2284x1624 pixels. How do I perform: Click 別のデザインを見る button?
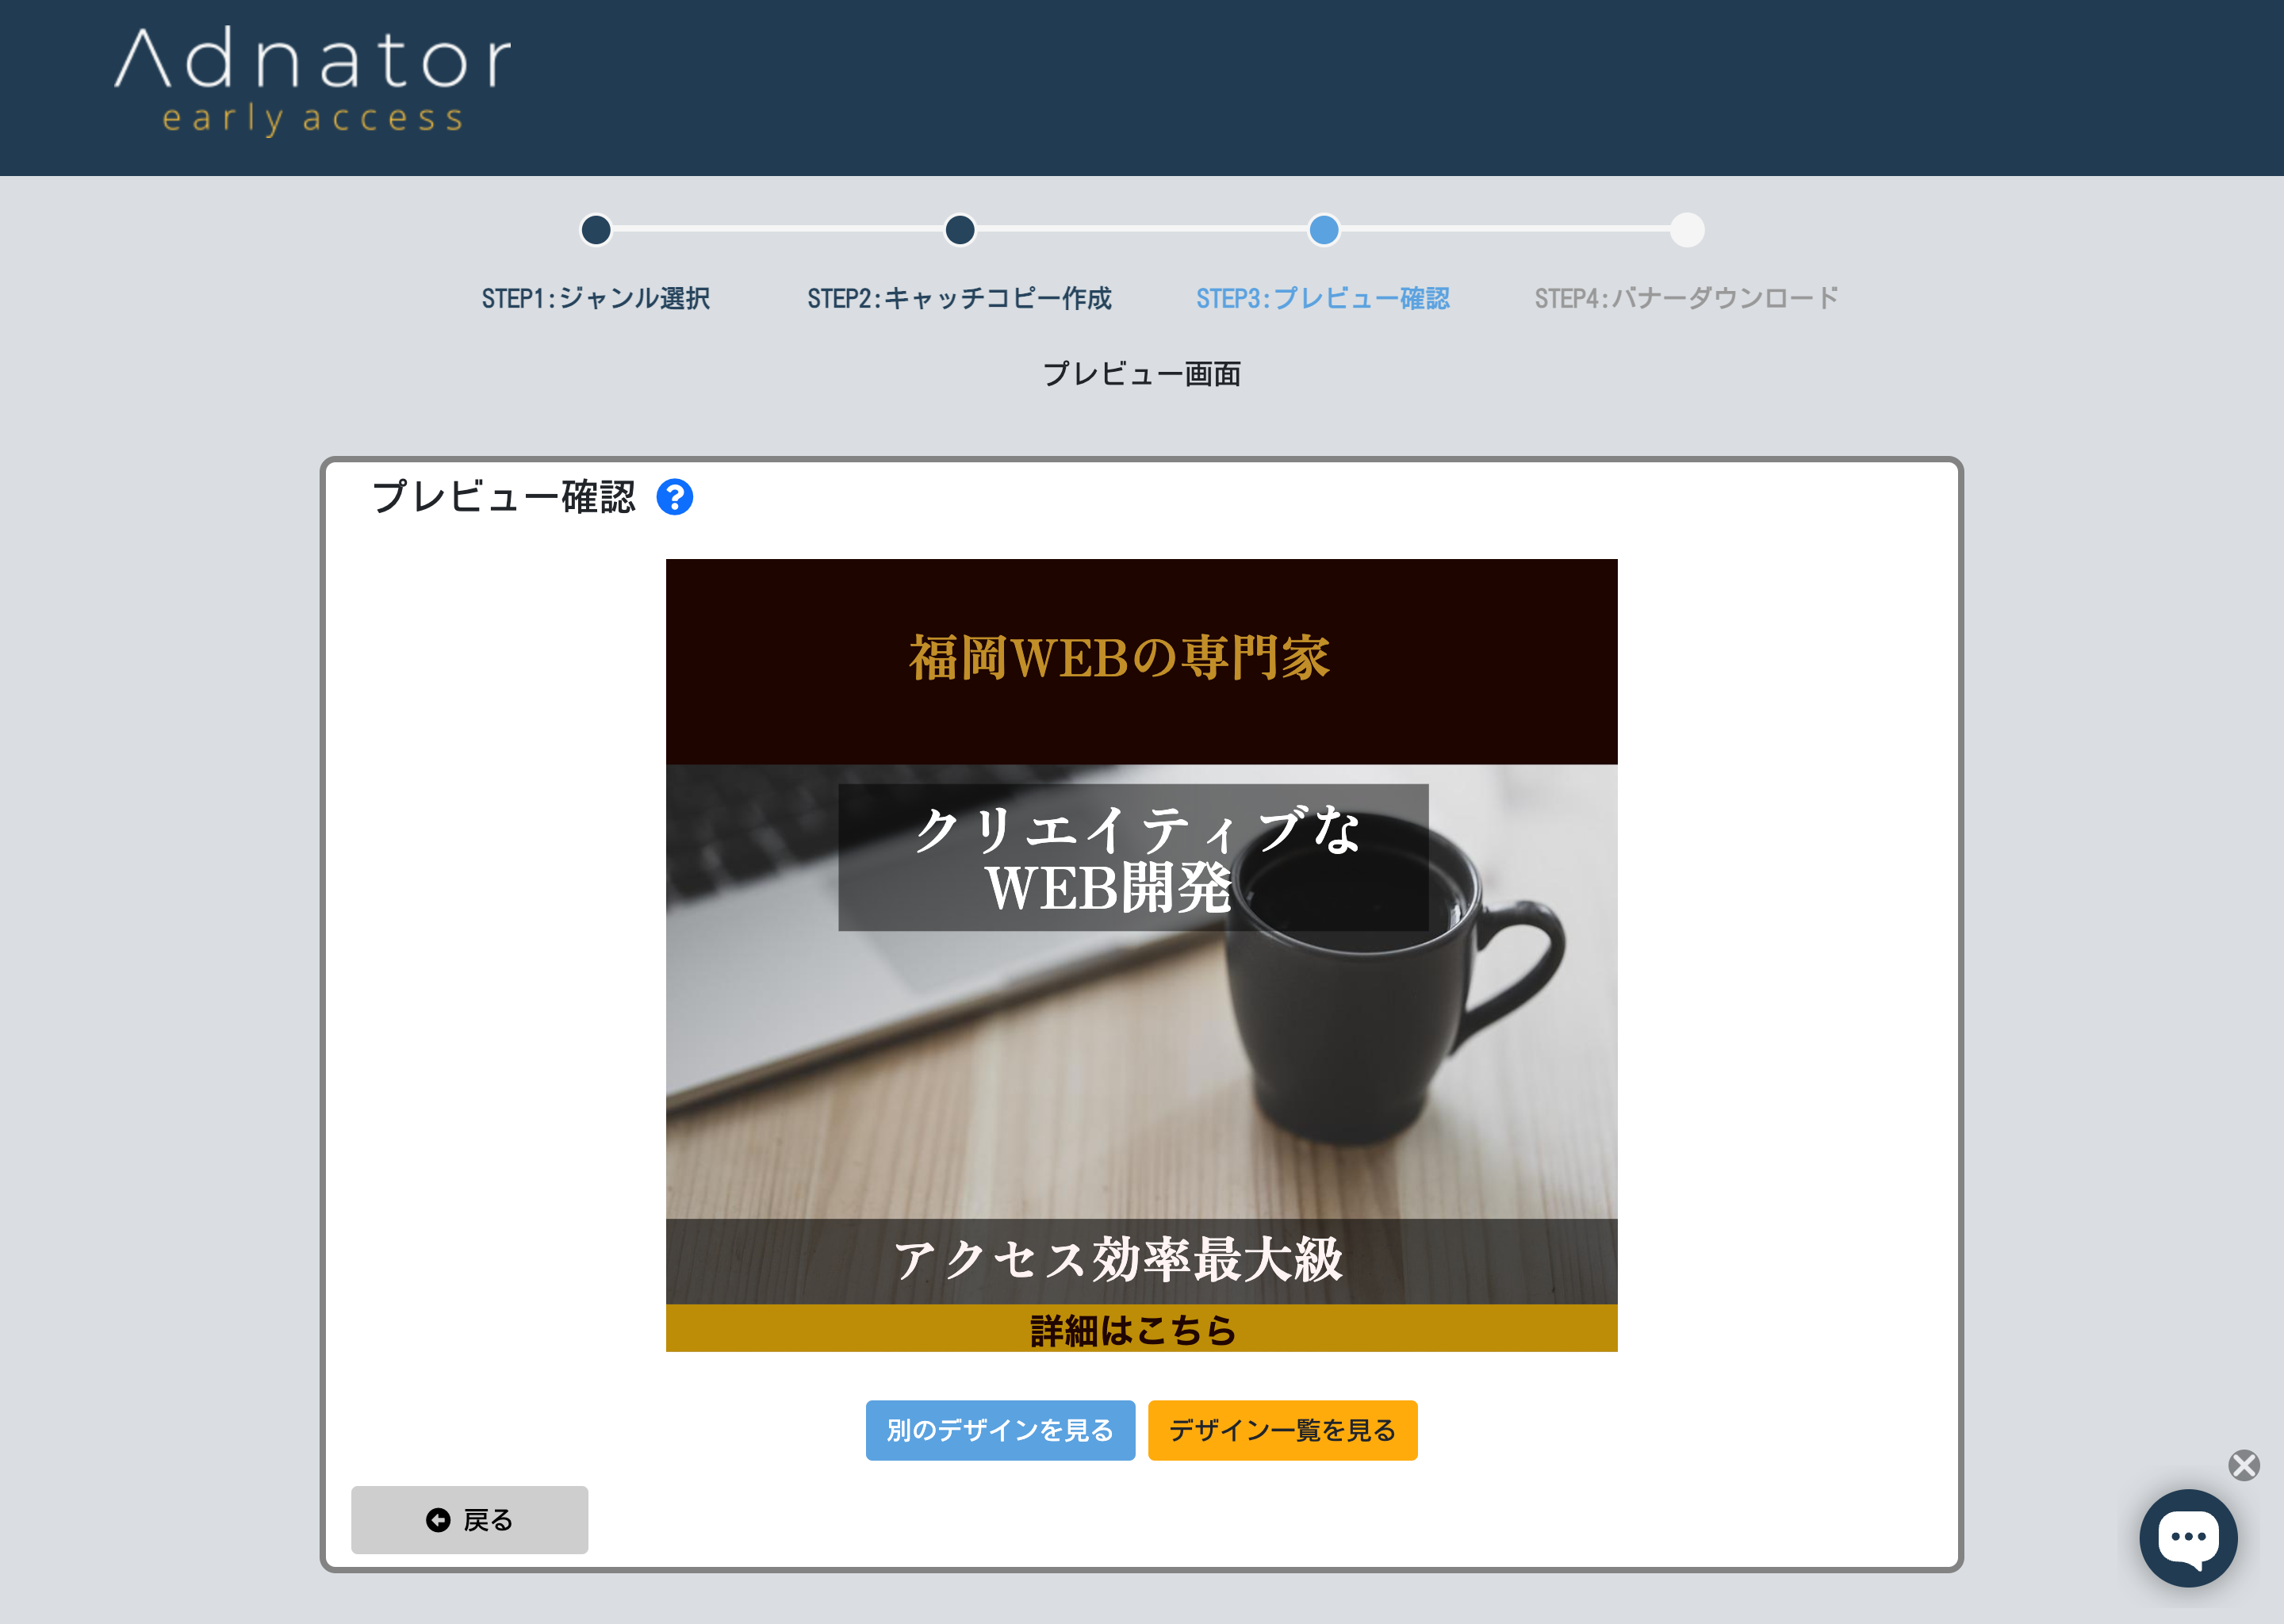[1000, 1430]
